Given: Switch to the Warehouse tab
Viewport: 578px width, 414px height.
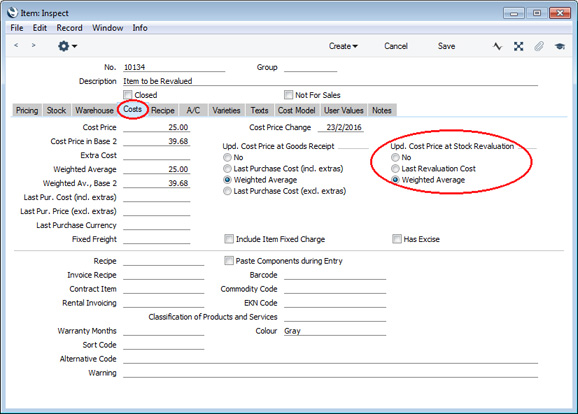Looking at the screenshot, I should [x=94, y=110].
